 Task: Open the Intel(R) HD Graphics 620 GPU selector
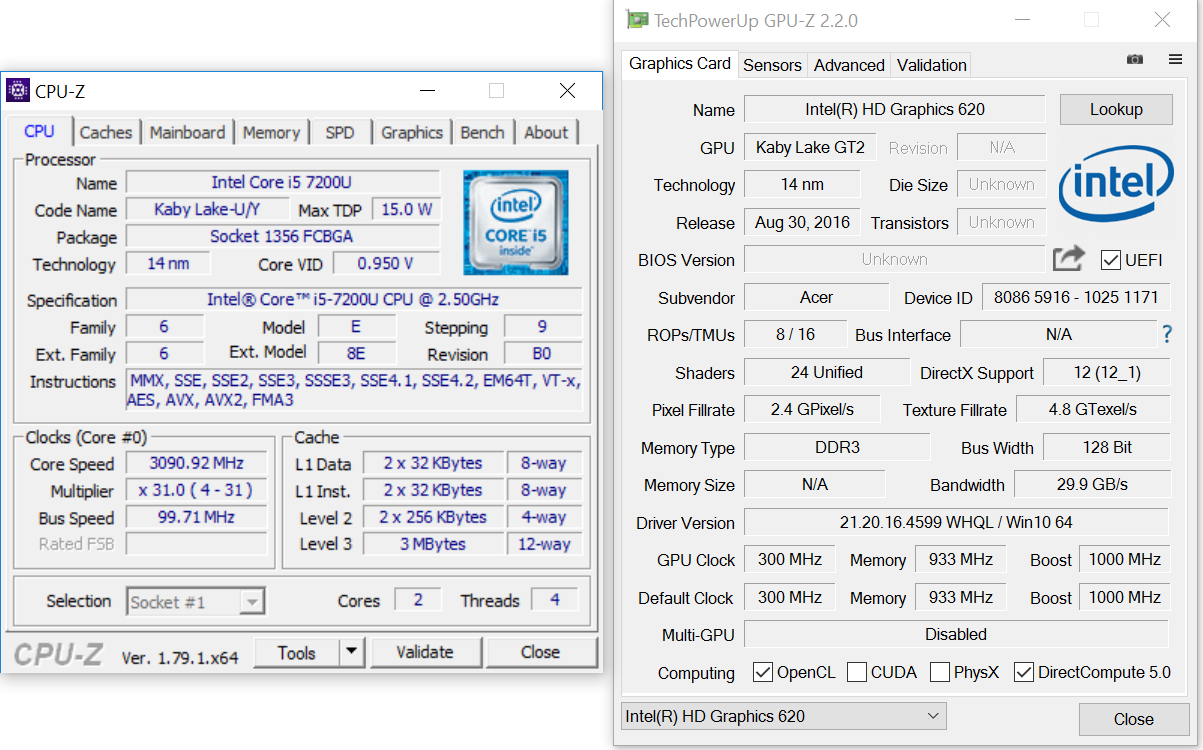pos(783,716)
